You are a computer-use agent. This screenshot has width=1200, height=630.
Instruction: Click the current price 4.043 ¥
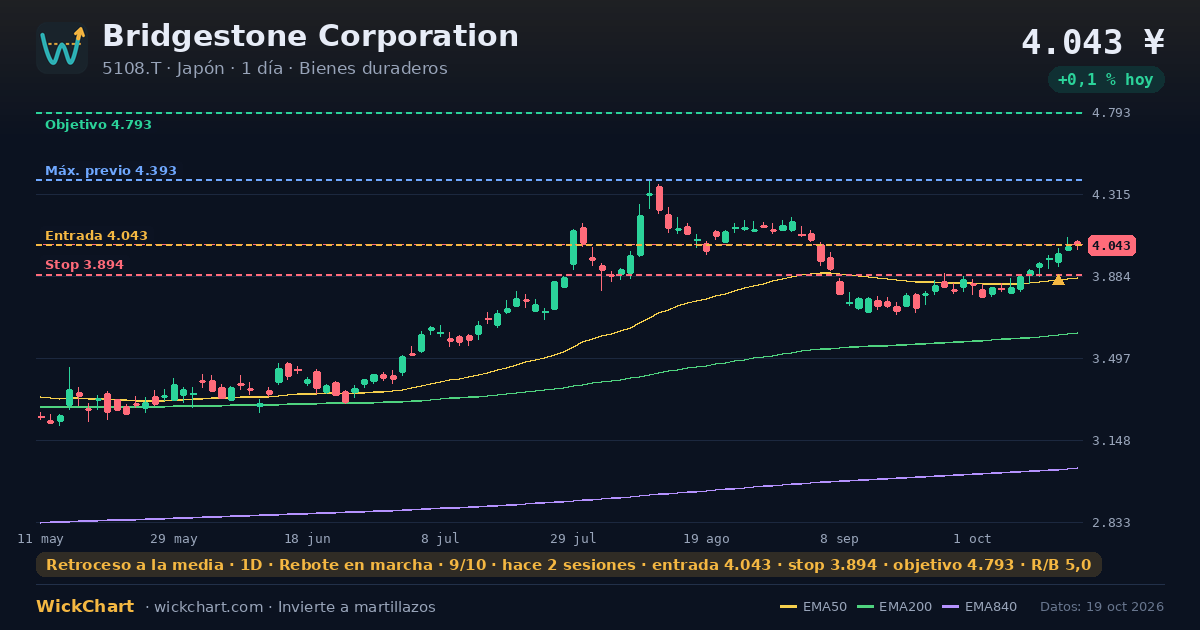[1093, 42]
